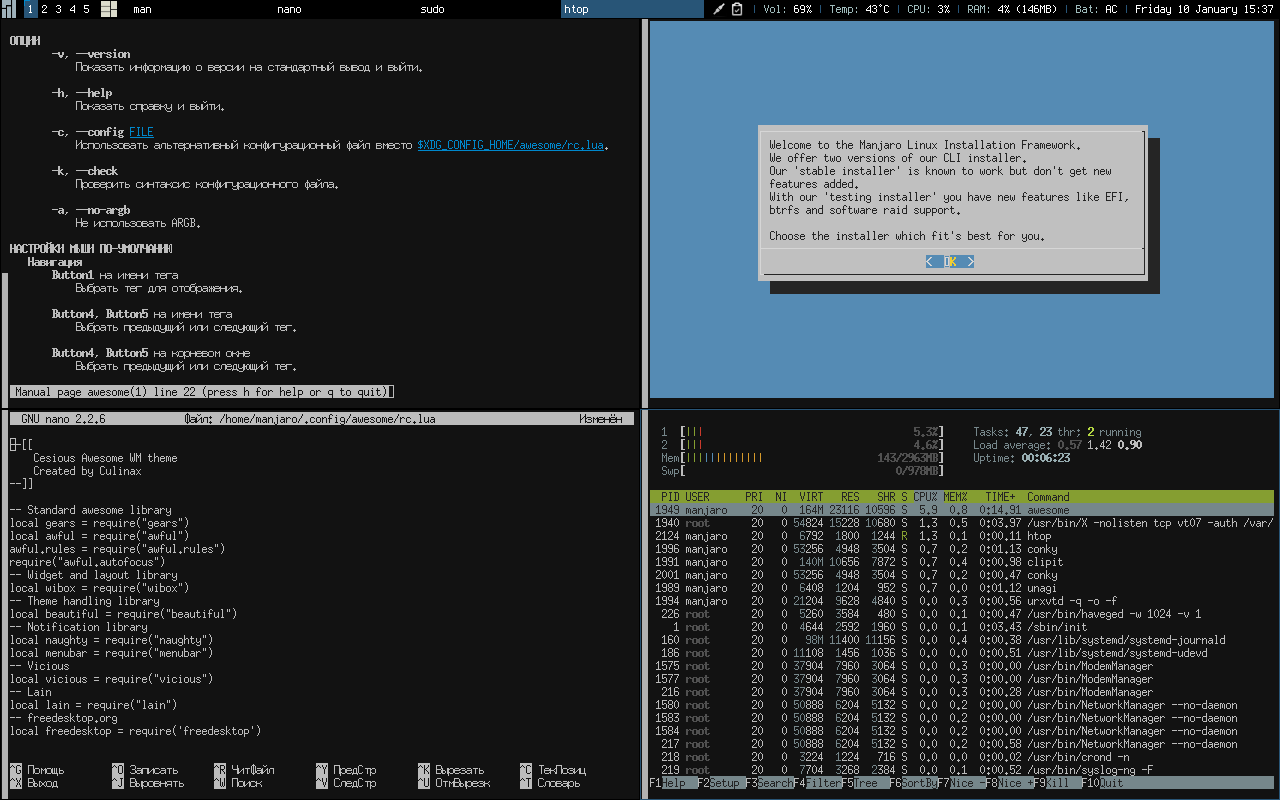Sort htop by the MEM% column header
This screenshot has width=1280, height=800.
pyautogui.click(x=955, y=497)
